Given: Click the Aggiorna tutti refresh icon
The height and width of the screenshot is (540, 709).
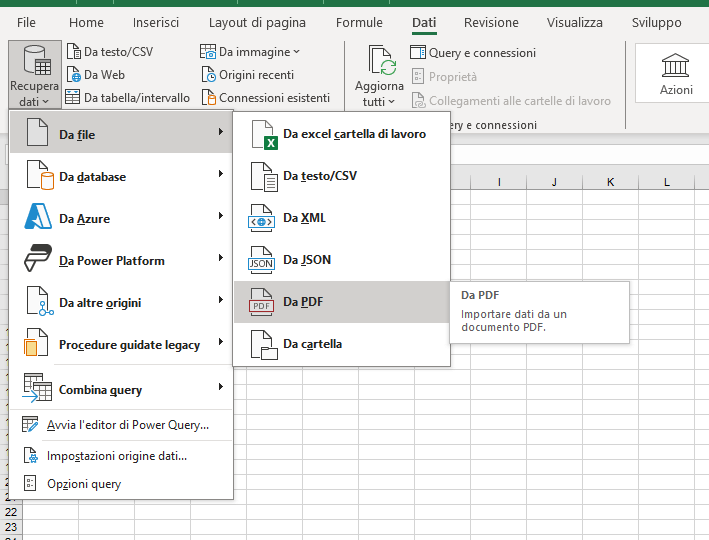Looking at the screenshot, I should coord(380,62).
